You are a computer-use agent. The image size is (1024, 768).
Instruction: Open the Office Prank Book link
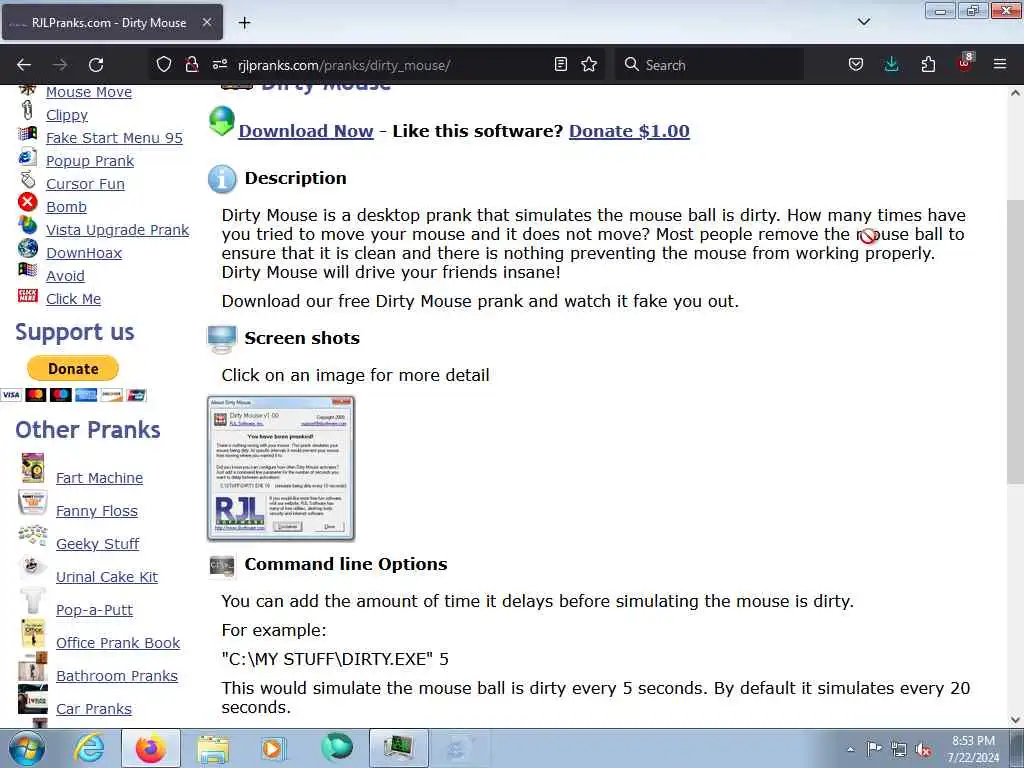[x=118, y=643]
